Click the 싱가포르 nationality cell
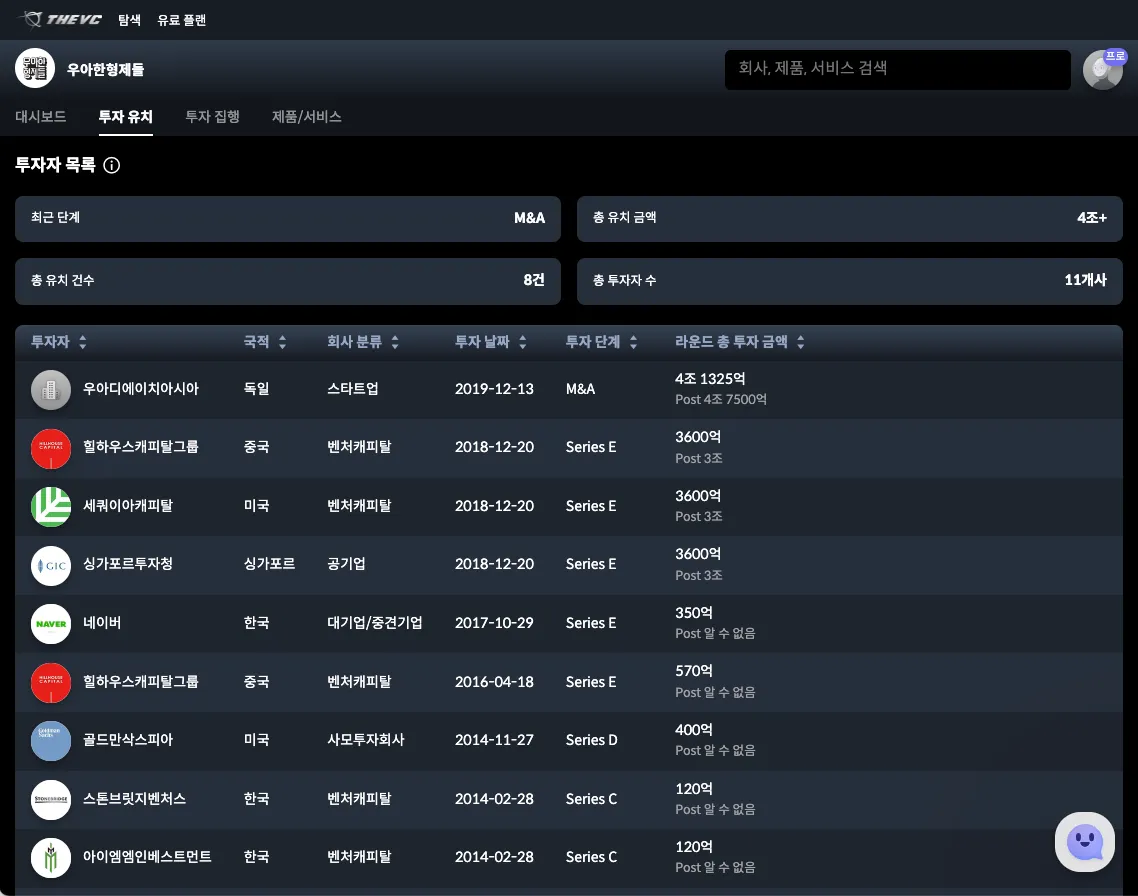The image size is (1138, 896). click(269, 563)
